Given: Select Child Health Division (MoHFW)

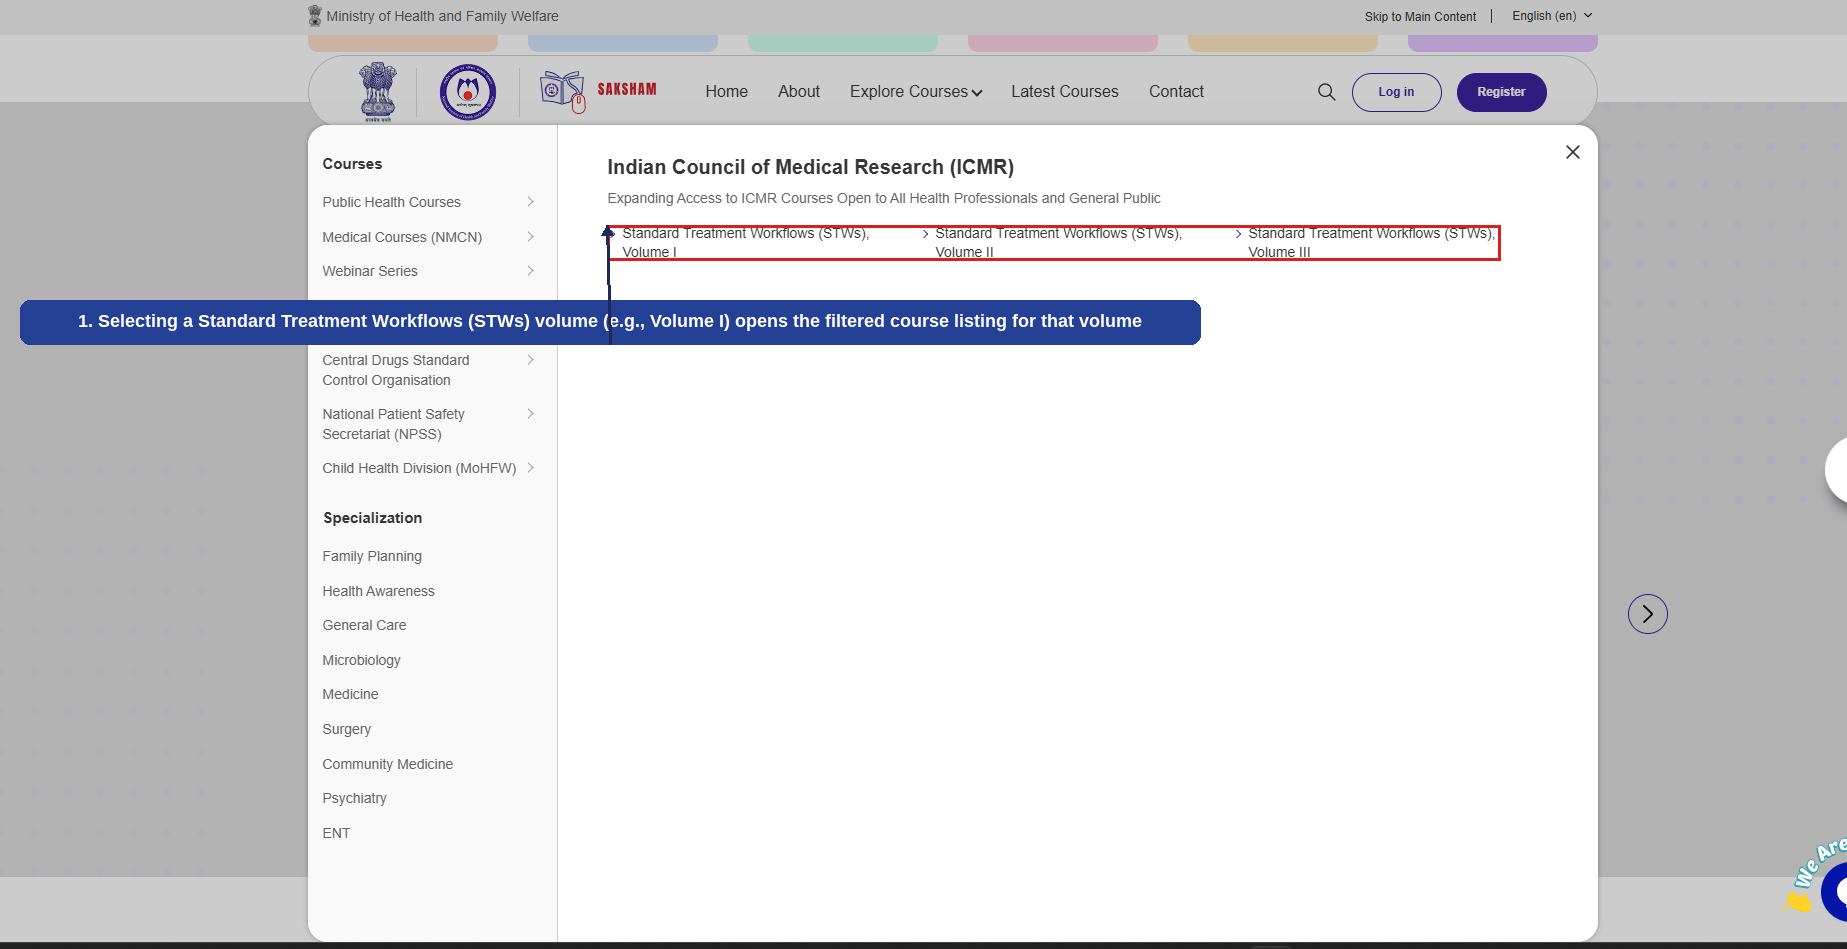Looking at the screenshot, I should [x=419, y=468].
